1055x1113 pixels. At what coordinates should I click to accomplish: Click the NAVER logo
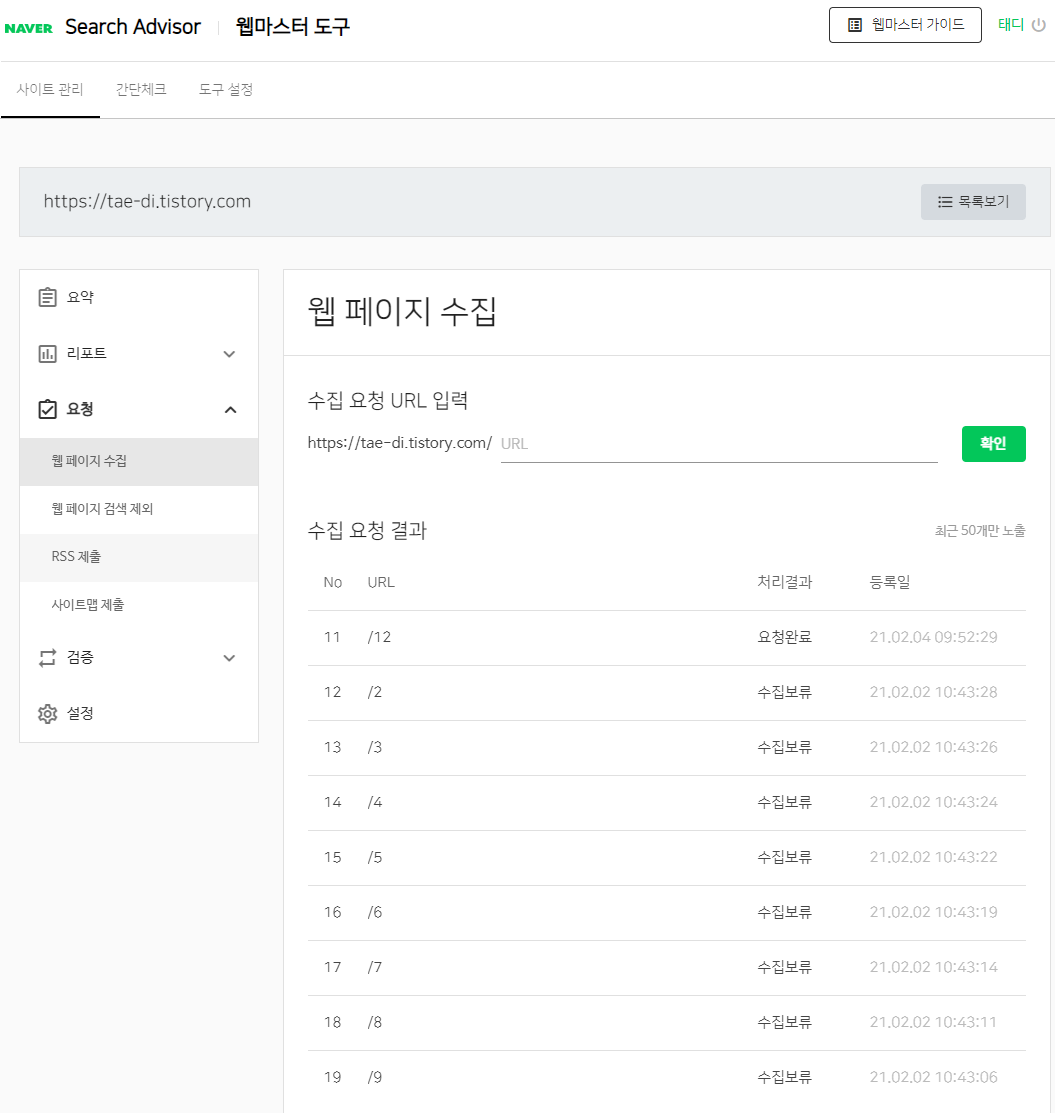pyautogui.click(x=27, y=27)
